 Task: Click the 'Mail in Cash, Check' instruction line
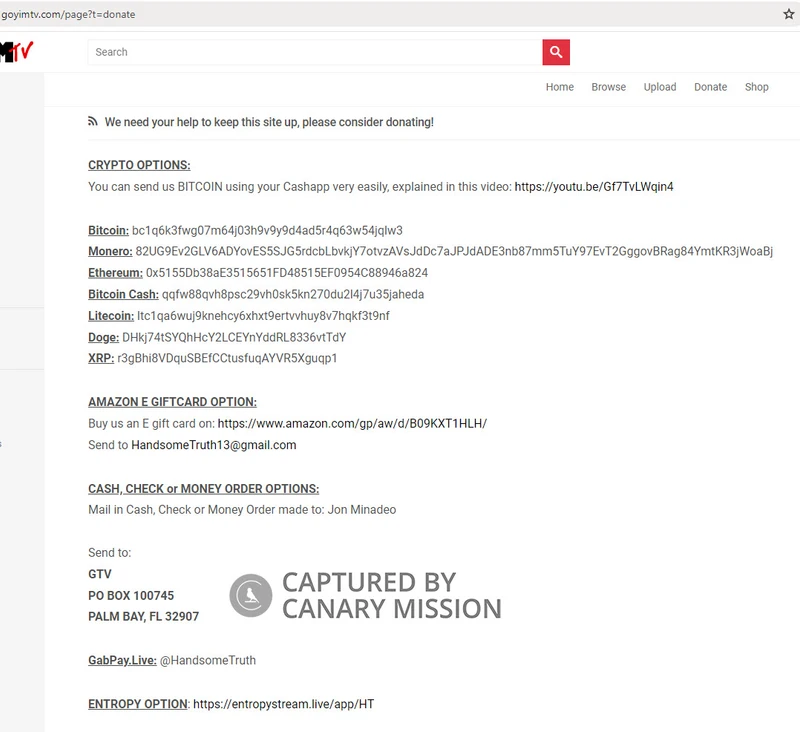click(242, 510)
